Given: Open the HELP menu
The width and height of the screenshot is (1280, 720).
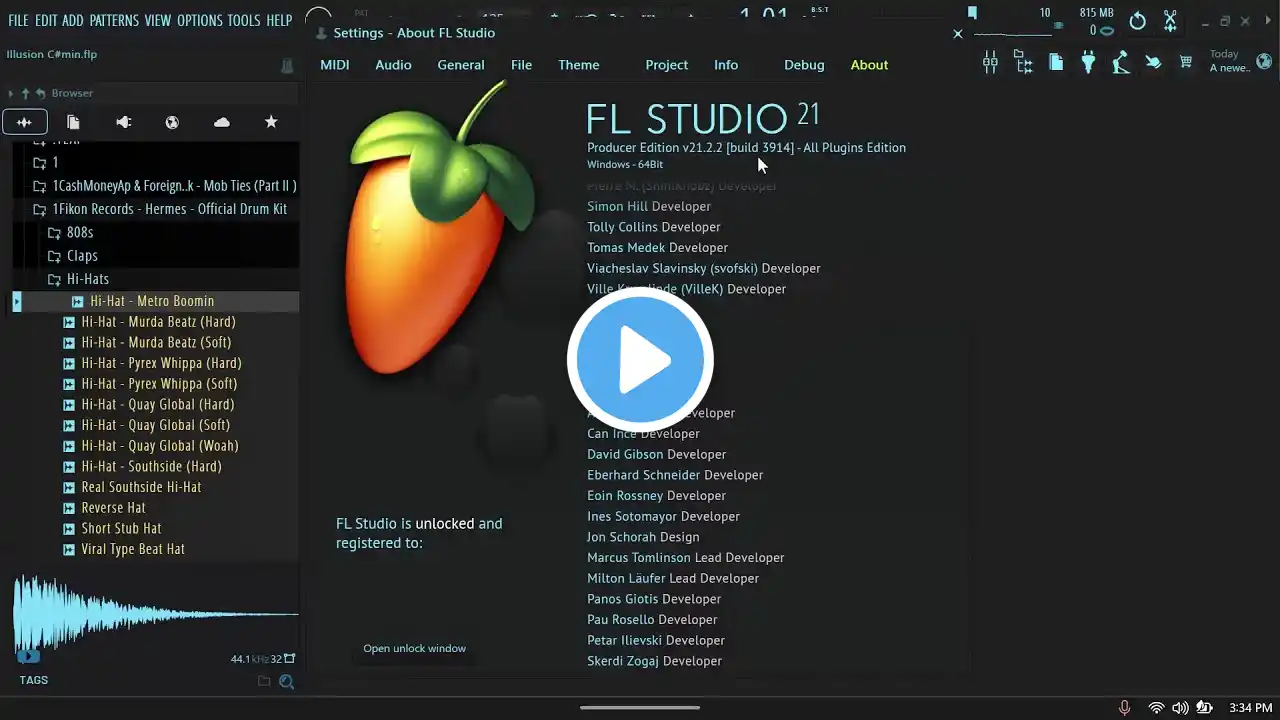Looking at the screenshot, I should coord(279,20).
